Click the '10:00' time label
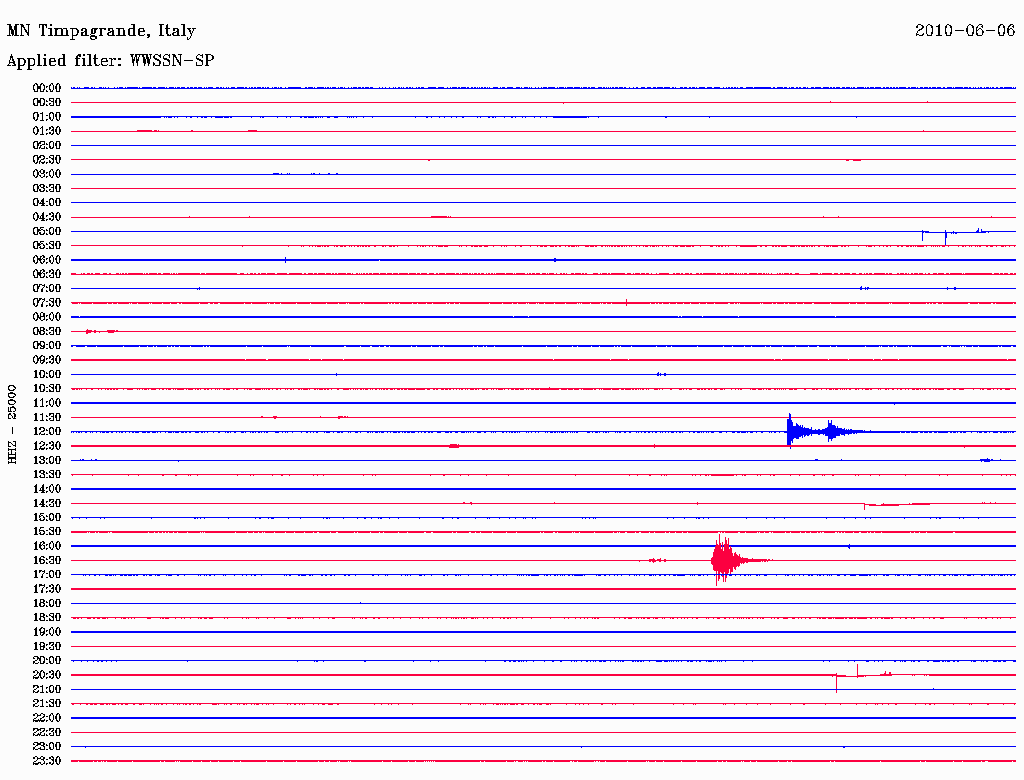Screen dimensions: 1024x780 (47, 374)
